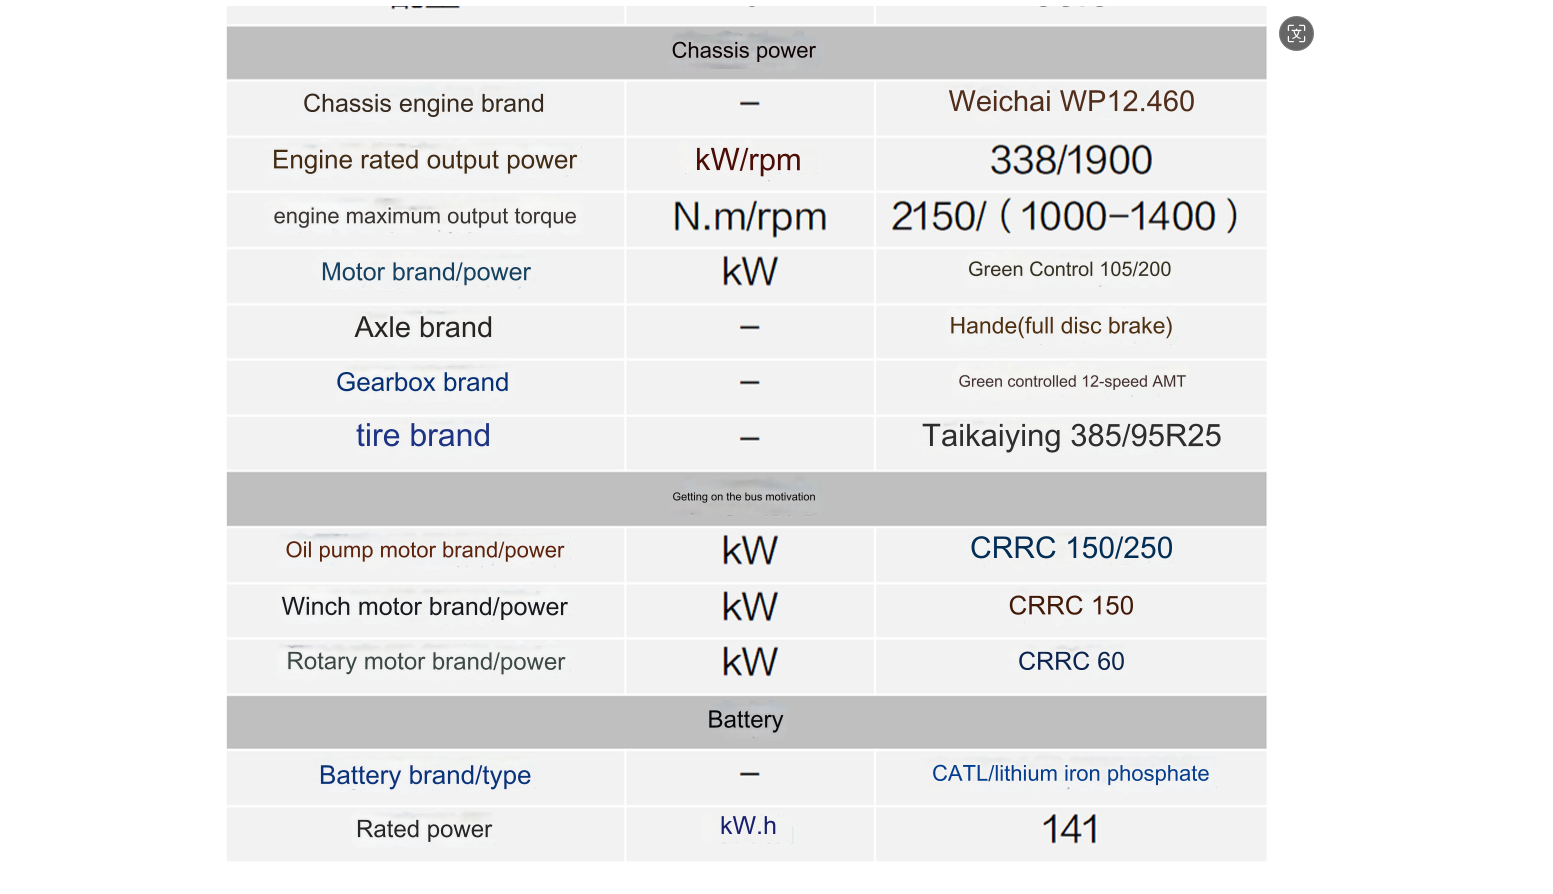Click the Chassis engine brand label
The image size is (1553, 894).
424,104
